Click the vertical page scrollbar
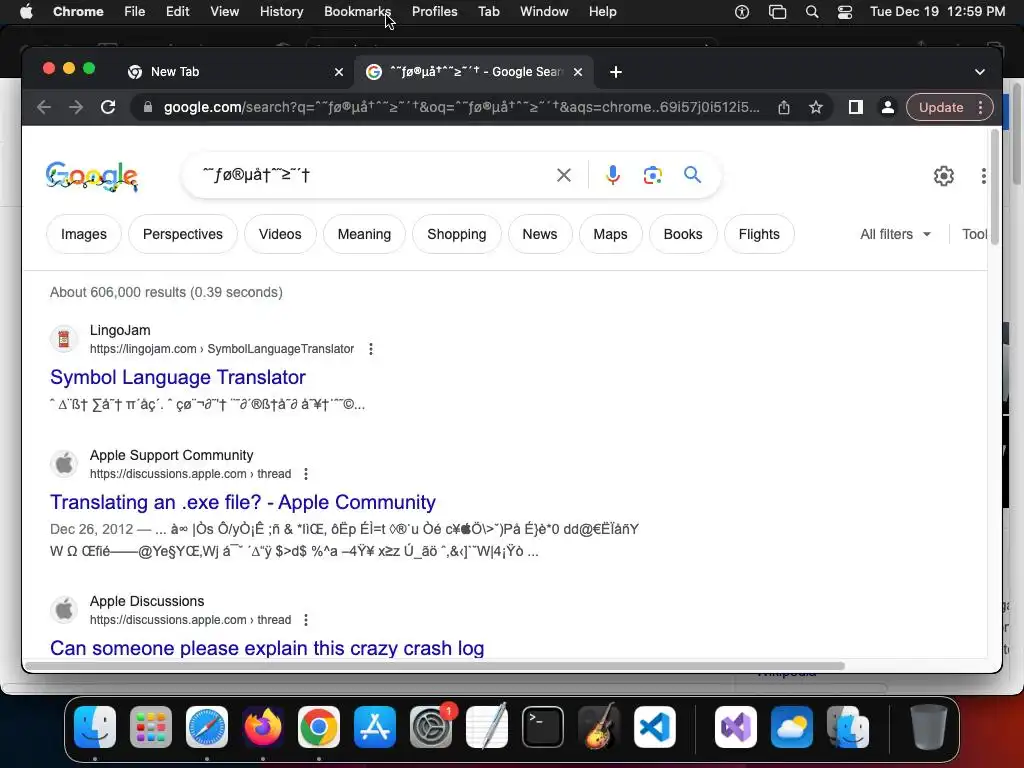The width and height of the screenshot is (1024, 768). 995,187
